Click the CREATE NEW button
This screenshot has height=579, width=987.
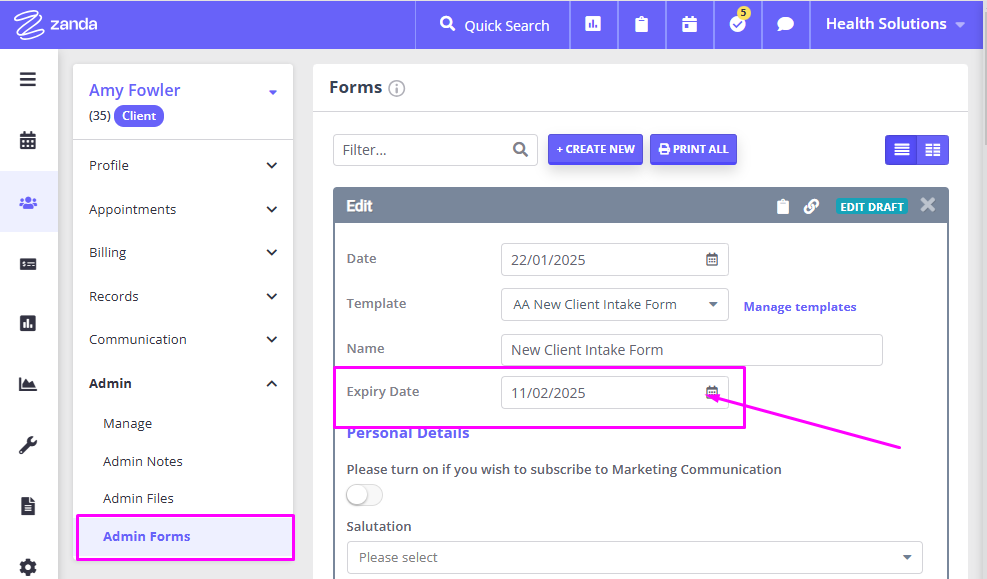point(595,149)
